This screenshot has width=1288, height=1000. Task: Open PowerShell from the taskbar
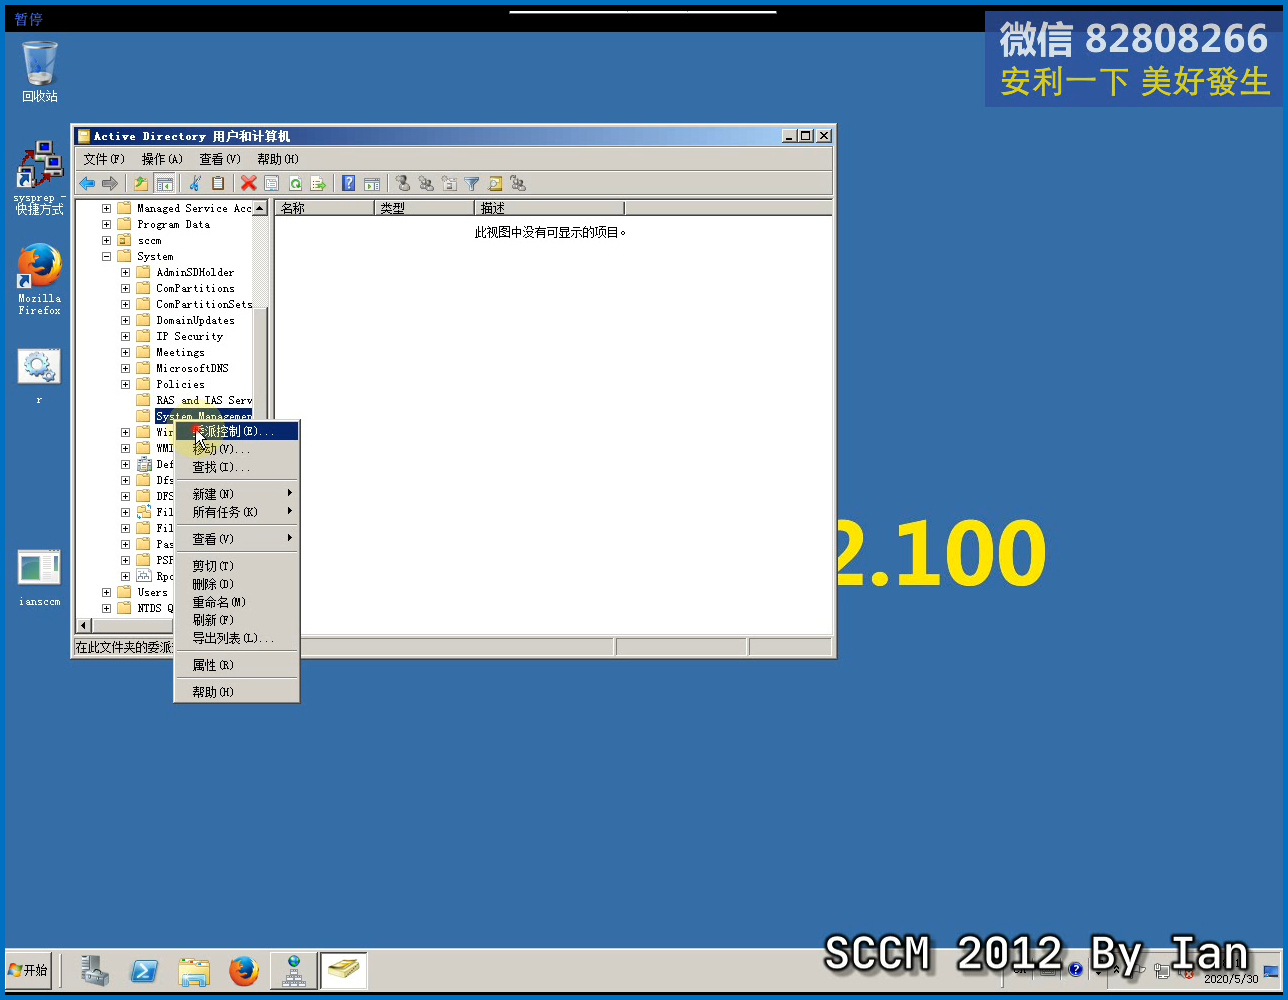click(144, 971)
